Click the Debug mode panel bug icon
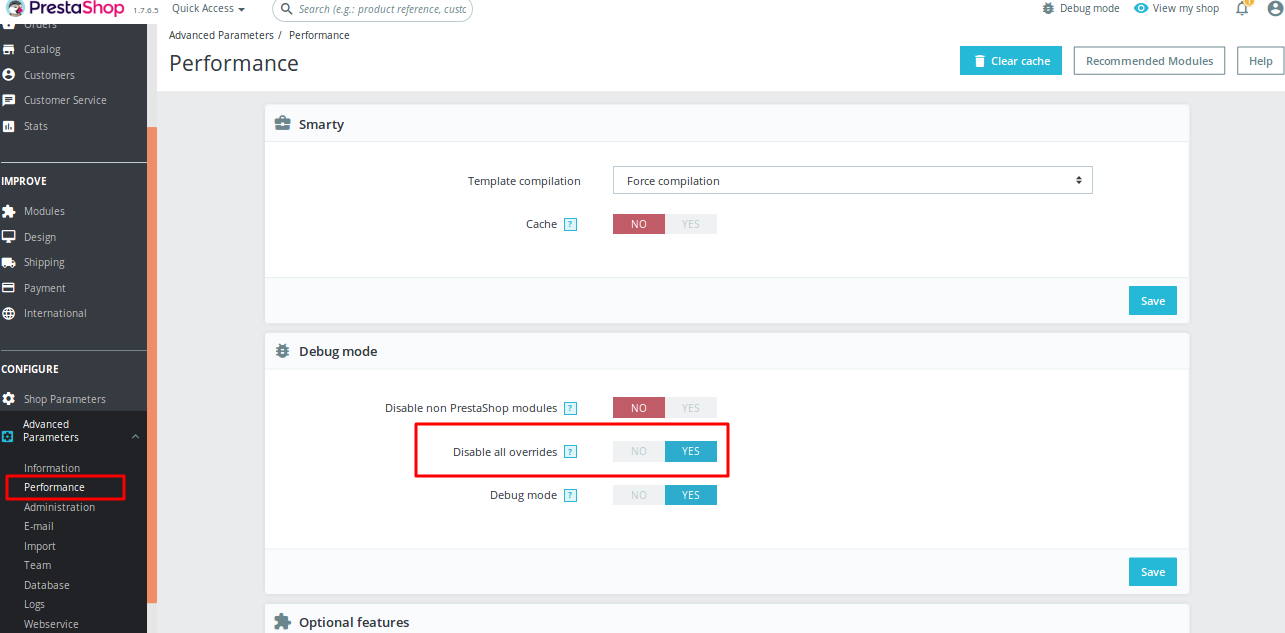The image size is (1285, 633). pos(283,351)
